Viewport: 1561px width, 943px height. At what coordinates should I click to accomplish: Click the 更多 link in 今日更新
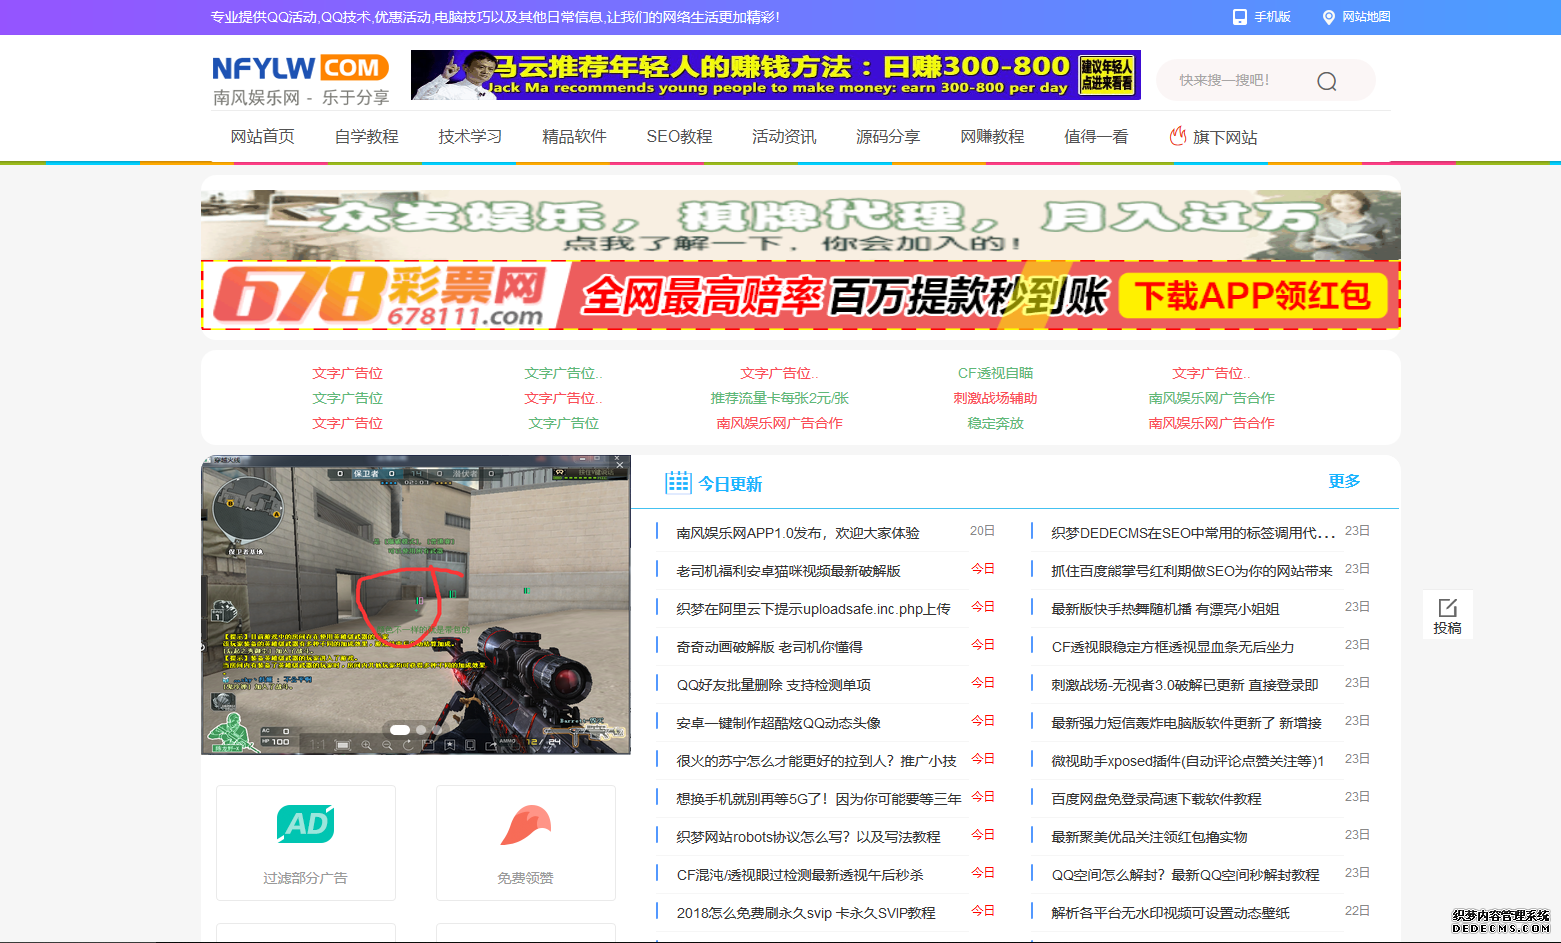pyautogui.click(x=1343, y=481)
